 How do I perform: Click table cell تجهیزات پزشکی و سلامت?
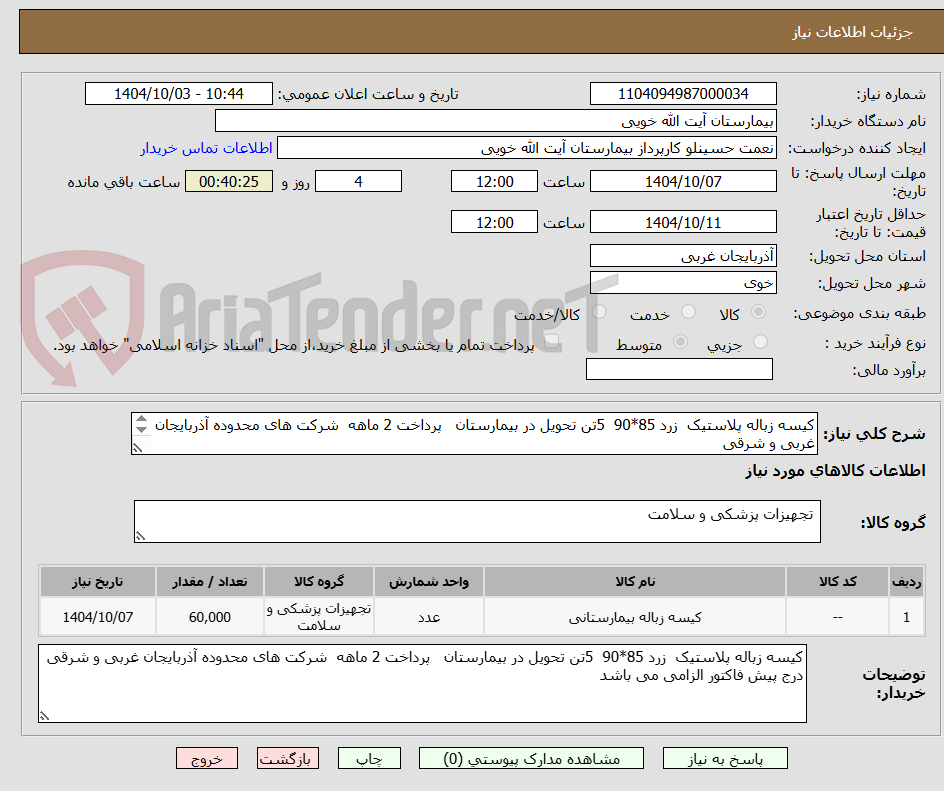pyautogui.click(x=319, y=617)
